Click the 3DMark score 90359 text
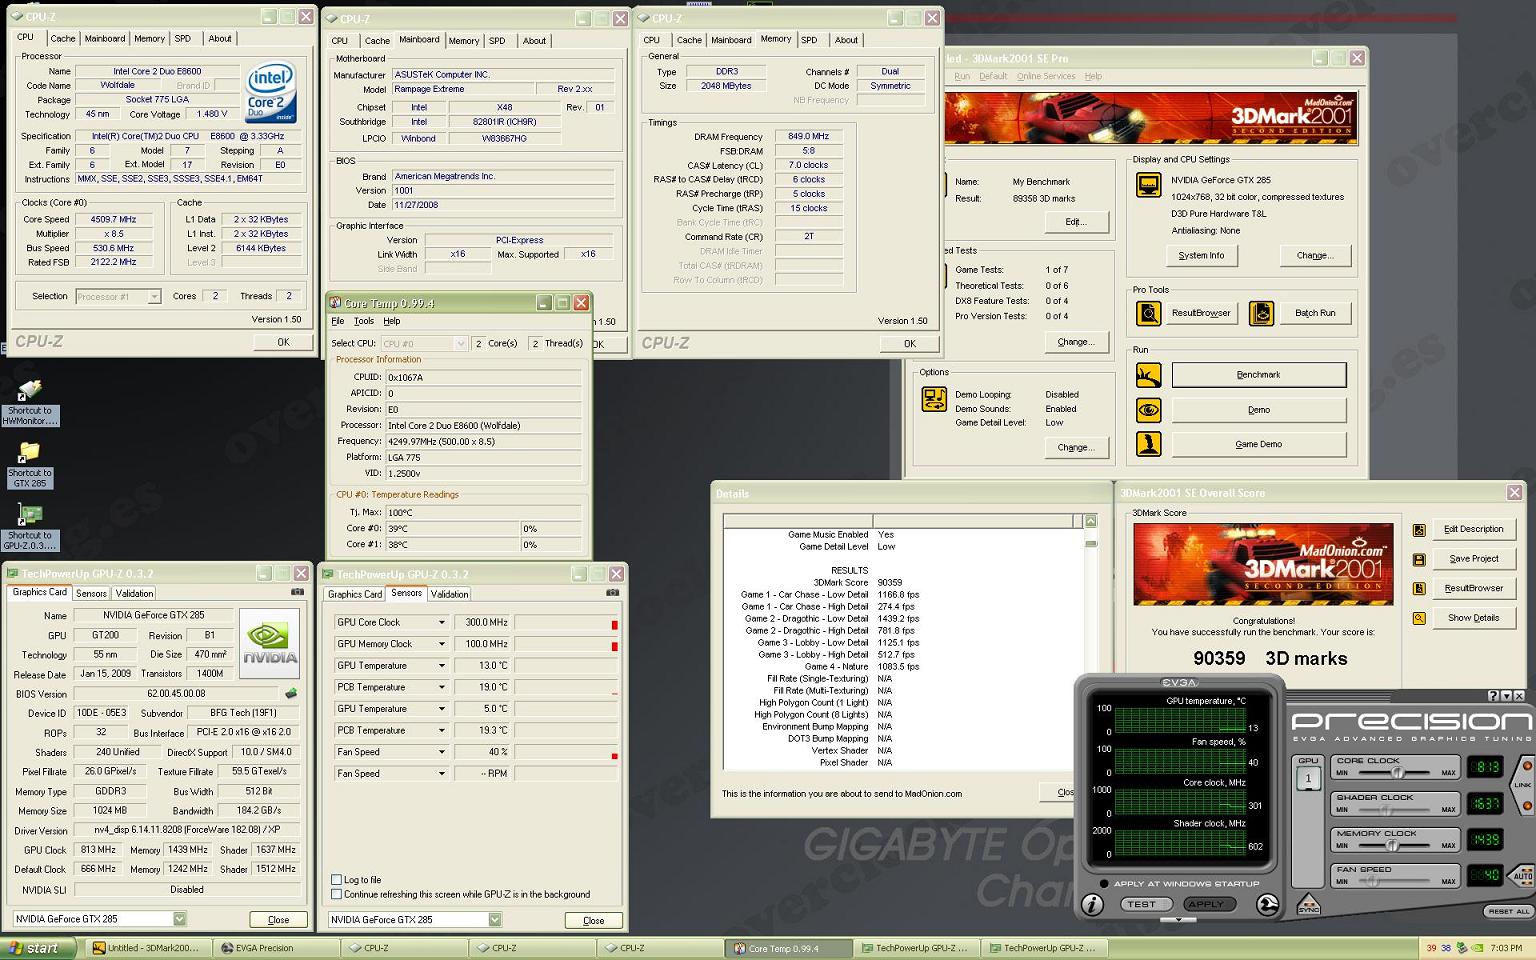This screenshot has height=960, width=1536. click(1219, 658)
